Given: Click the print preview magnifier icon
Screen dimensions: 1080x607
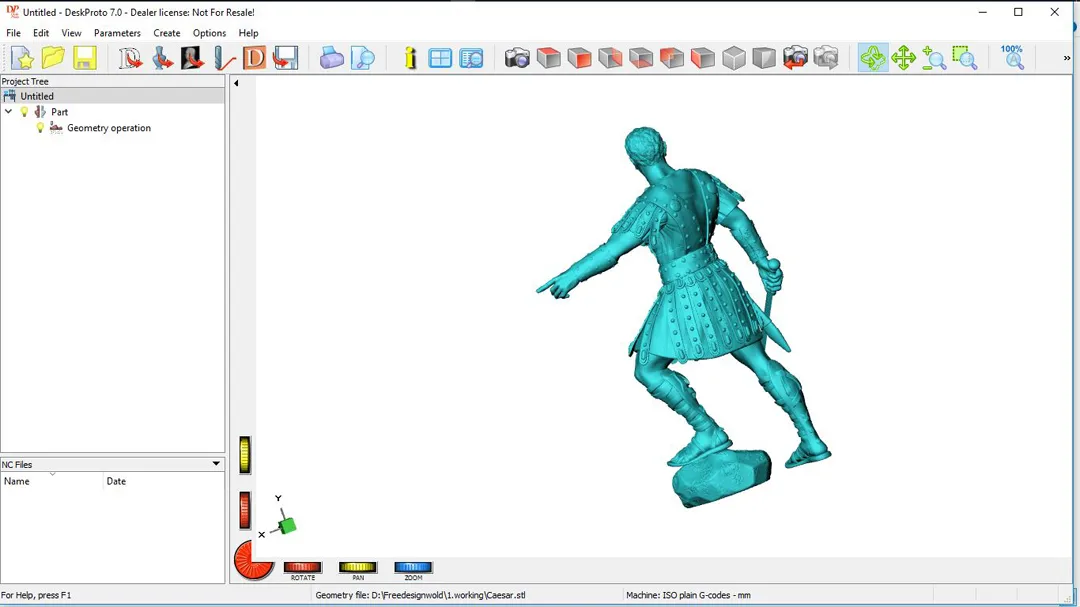Looking at the screenshot, I should [363, 58].
